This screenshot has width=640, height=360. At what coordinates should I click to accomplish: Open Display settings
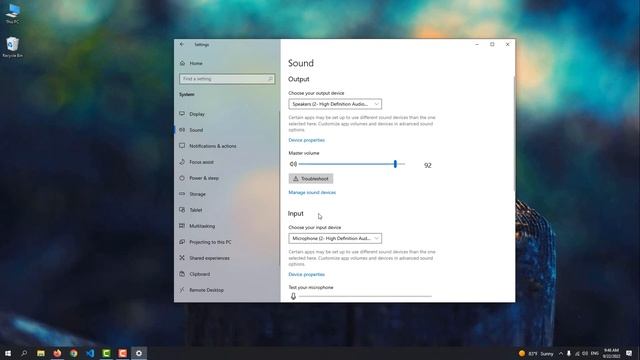[x=197, y=114]
